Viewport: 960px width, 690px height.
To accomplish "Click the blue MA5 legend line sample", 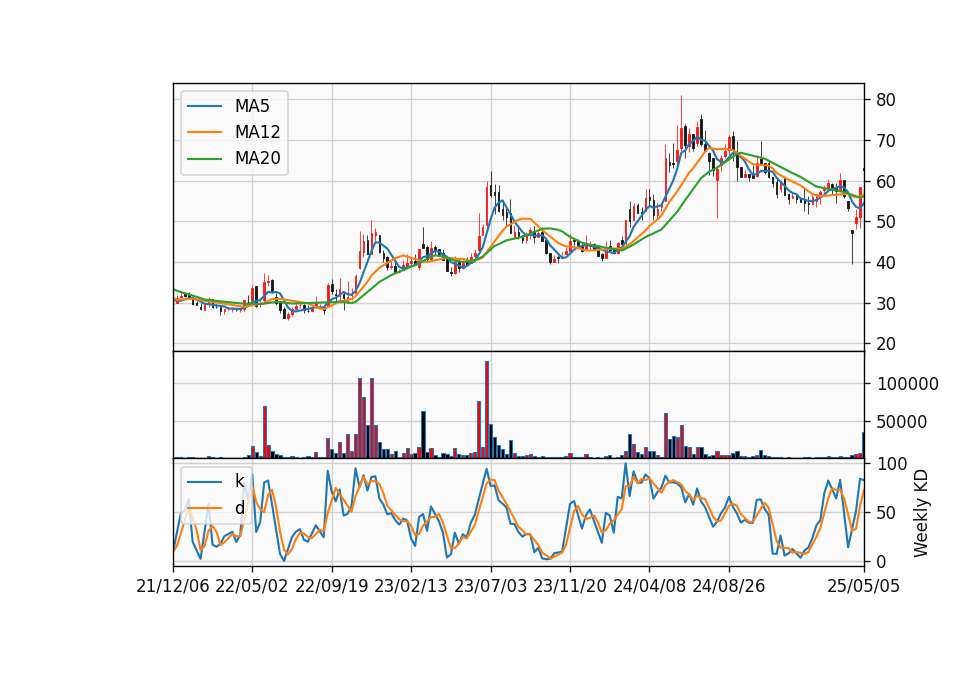I will tap(204, 106).
